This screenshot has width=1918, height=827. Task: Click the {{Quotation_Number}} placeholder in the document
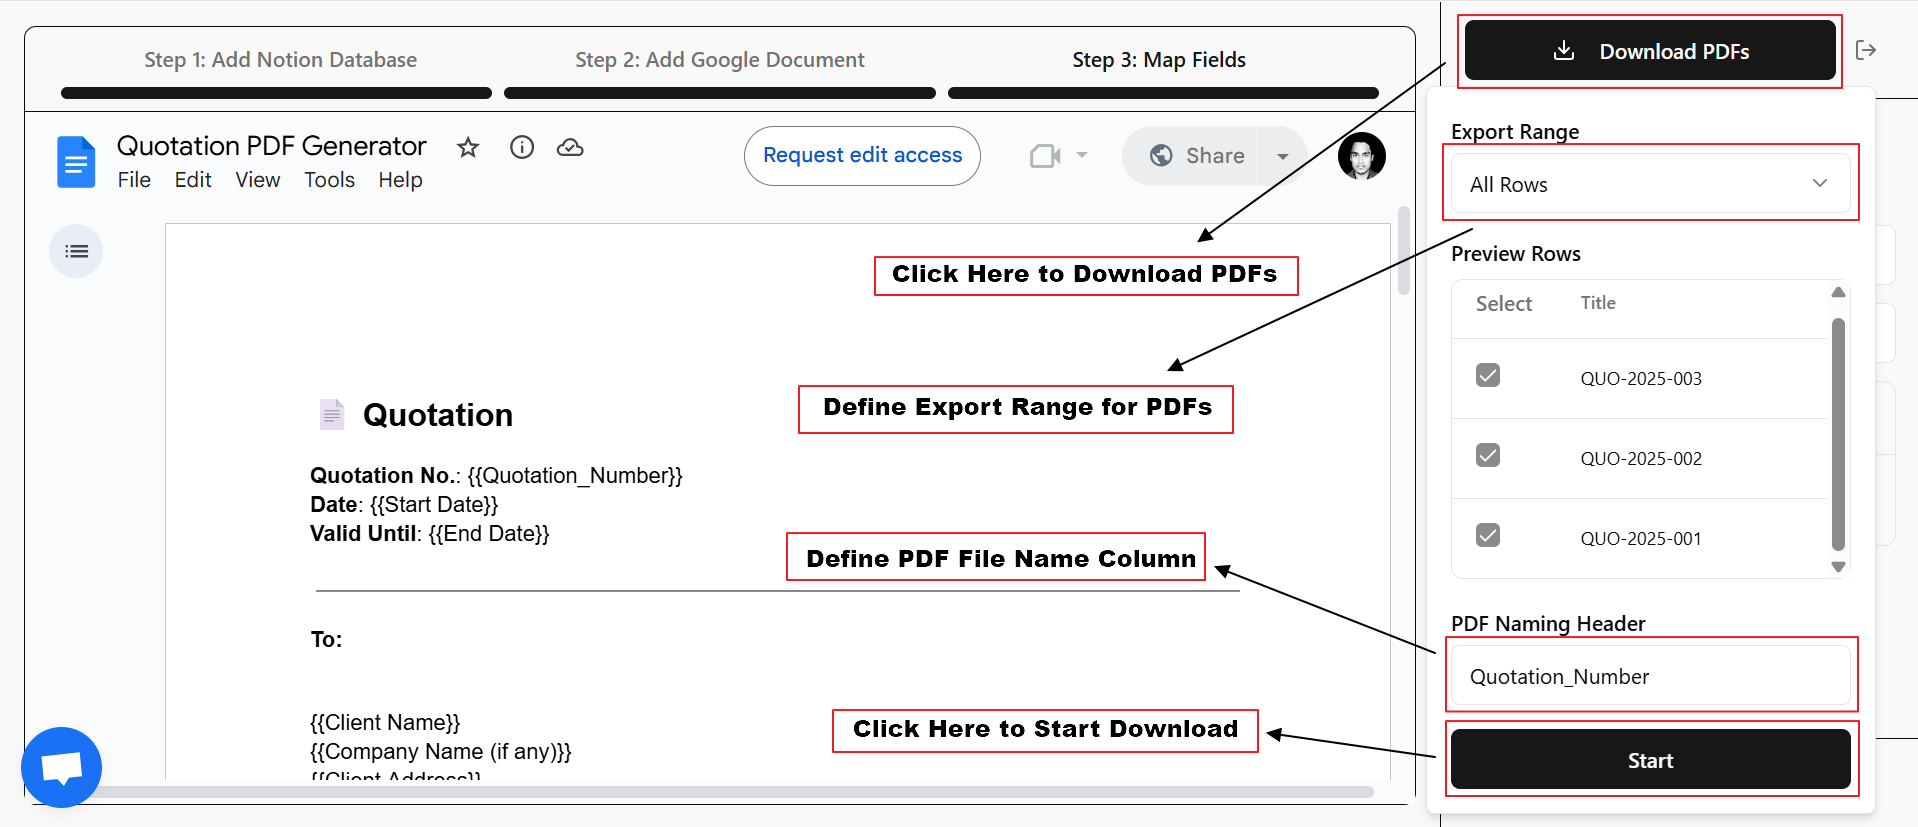pyautogui.click(x=575, y=476)
